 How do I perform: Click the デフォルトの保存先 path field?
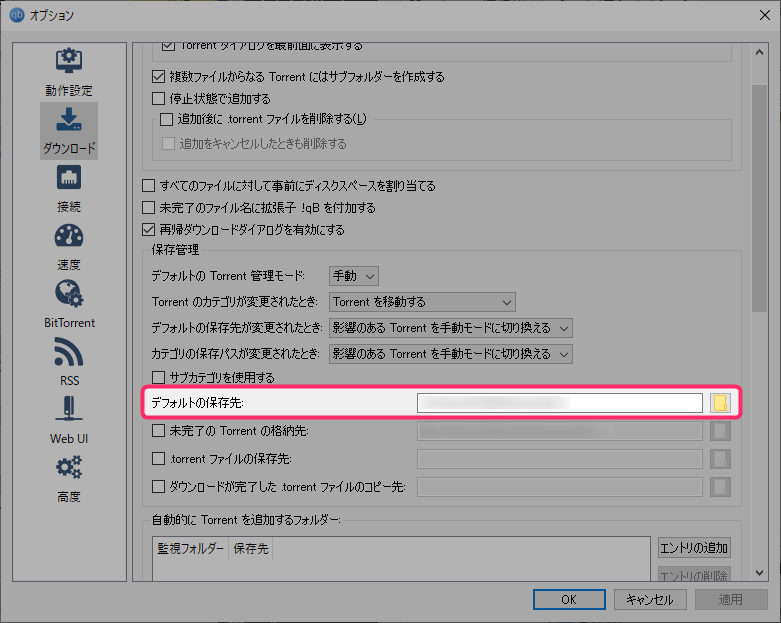tap(560, 403)
